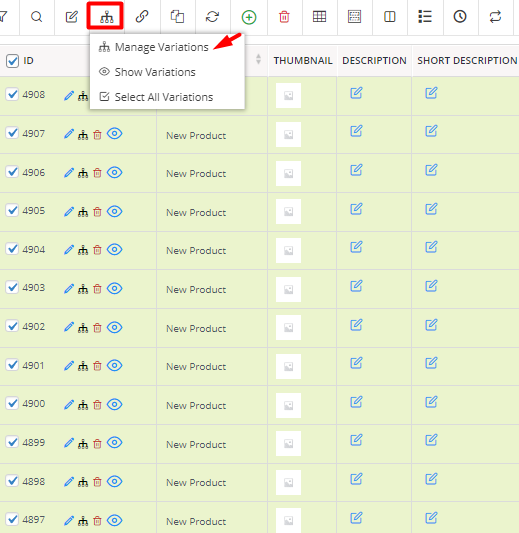Delete product 4901 using its trash icon

(x=97, y=366)
